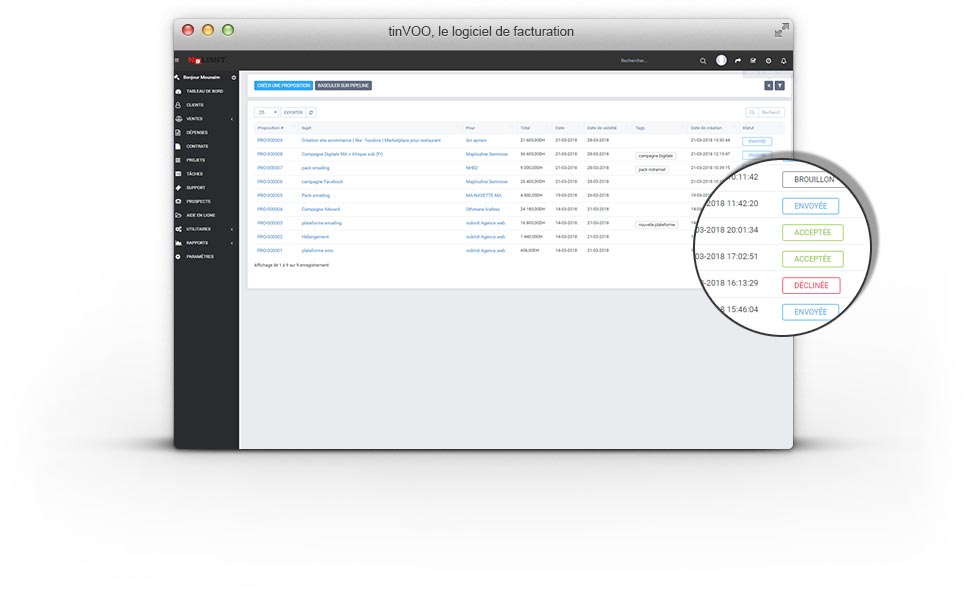Image resolution: width=969 pixels, height=602 pixels.
Task: Click the list icon for Tâches
Action: (x=178, y=174)
